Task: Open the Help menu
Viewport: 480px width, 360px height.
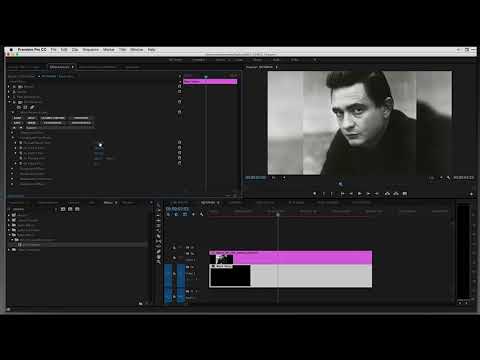Action: tap(151, 49)
